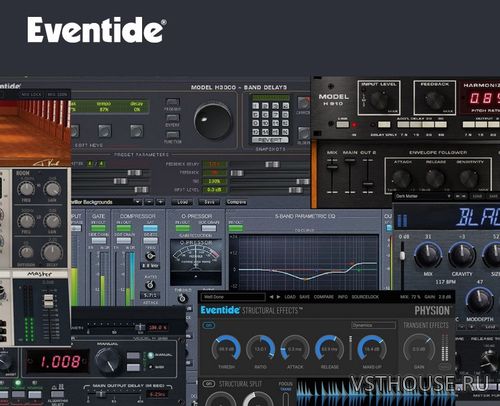Click the Revert button under snapshots
Screen dimensions: 500x406
[270, 140]
